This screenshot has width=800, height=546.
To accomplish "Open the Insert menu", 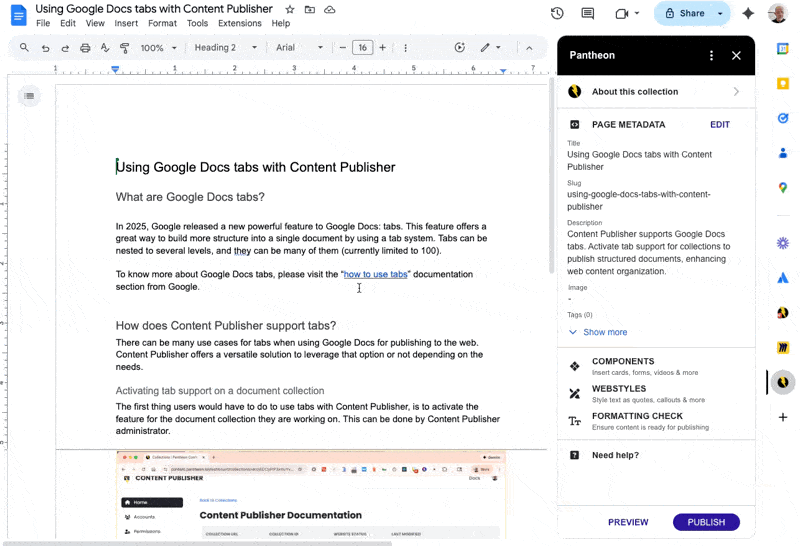I will [126, 23].
